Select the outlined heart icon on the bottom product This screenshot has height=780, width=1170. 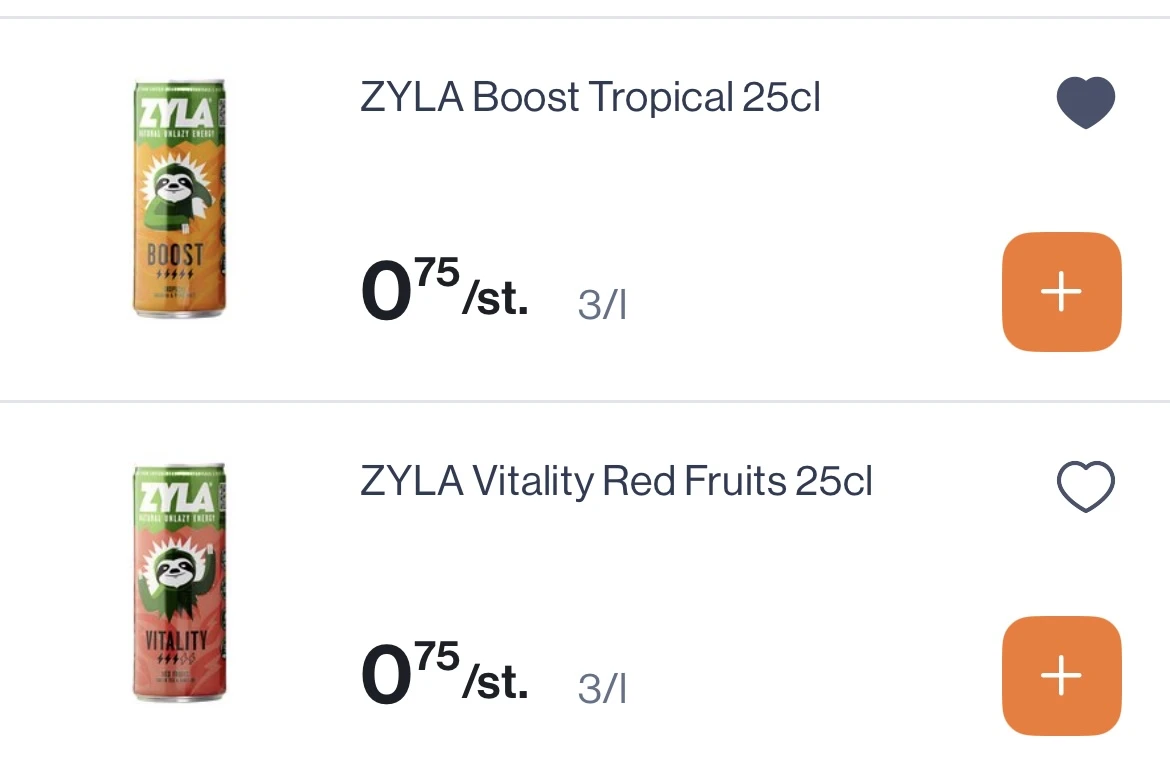(x=1086, y=486)
